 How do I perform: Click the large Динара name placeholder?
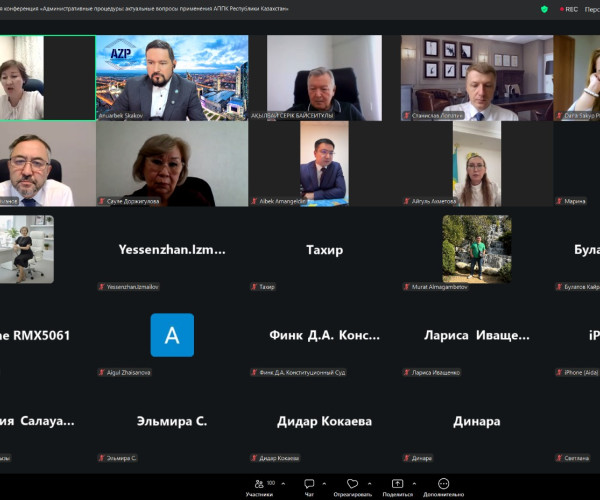pos(477,422)
